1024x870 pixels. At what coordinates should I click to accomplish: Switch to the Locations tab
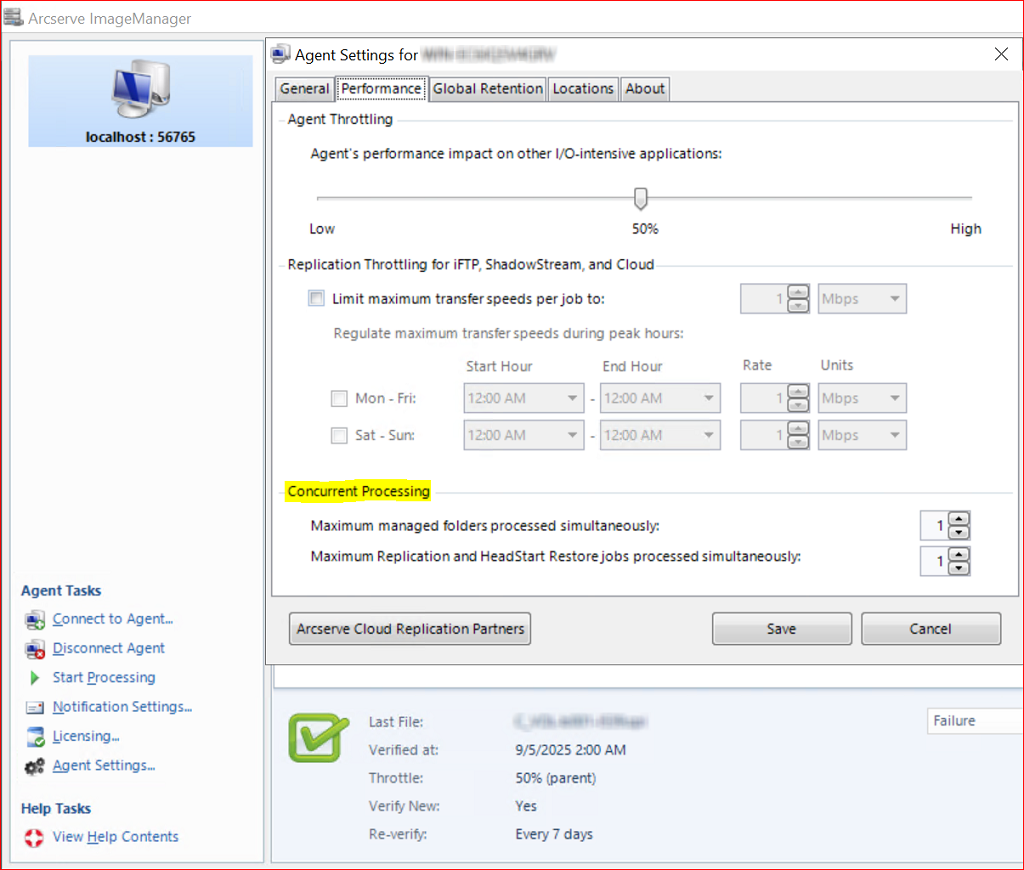tap(583, 89)
